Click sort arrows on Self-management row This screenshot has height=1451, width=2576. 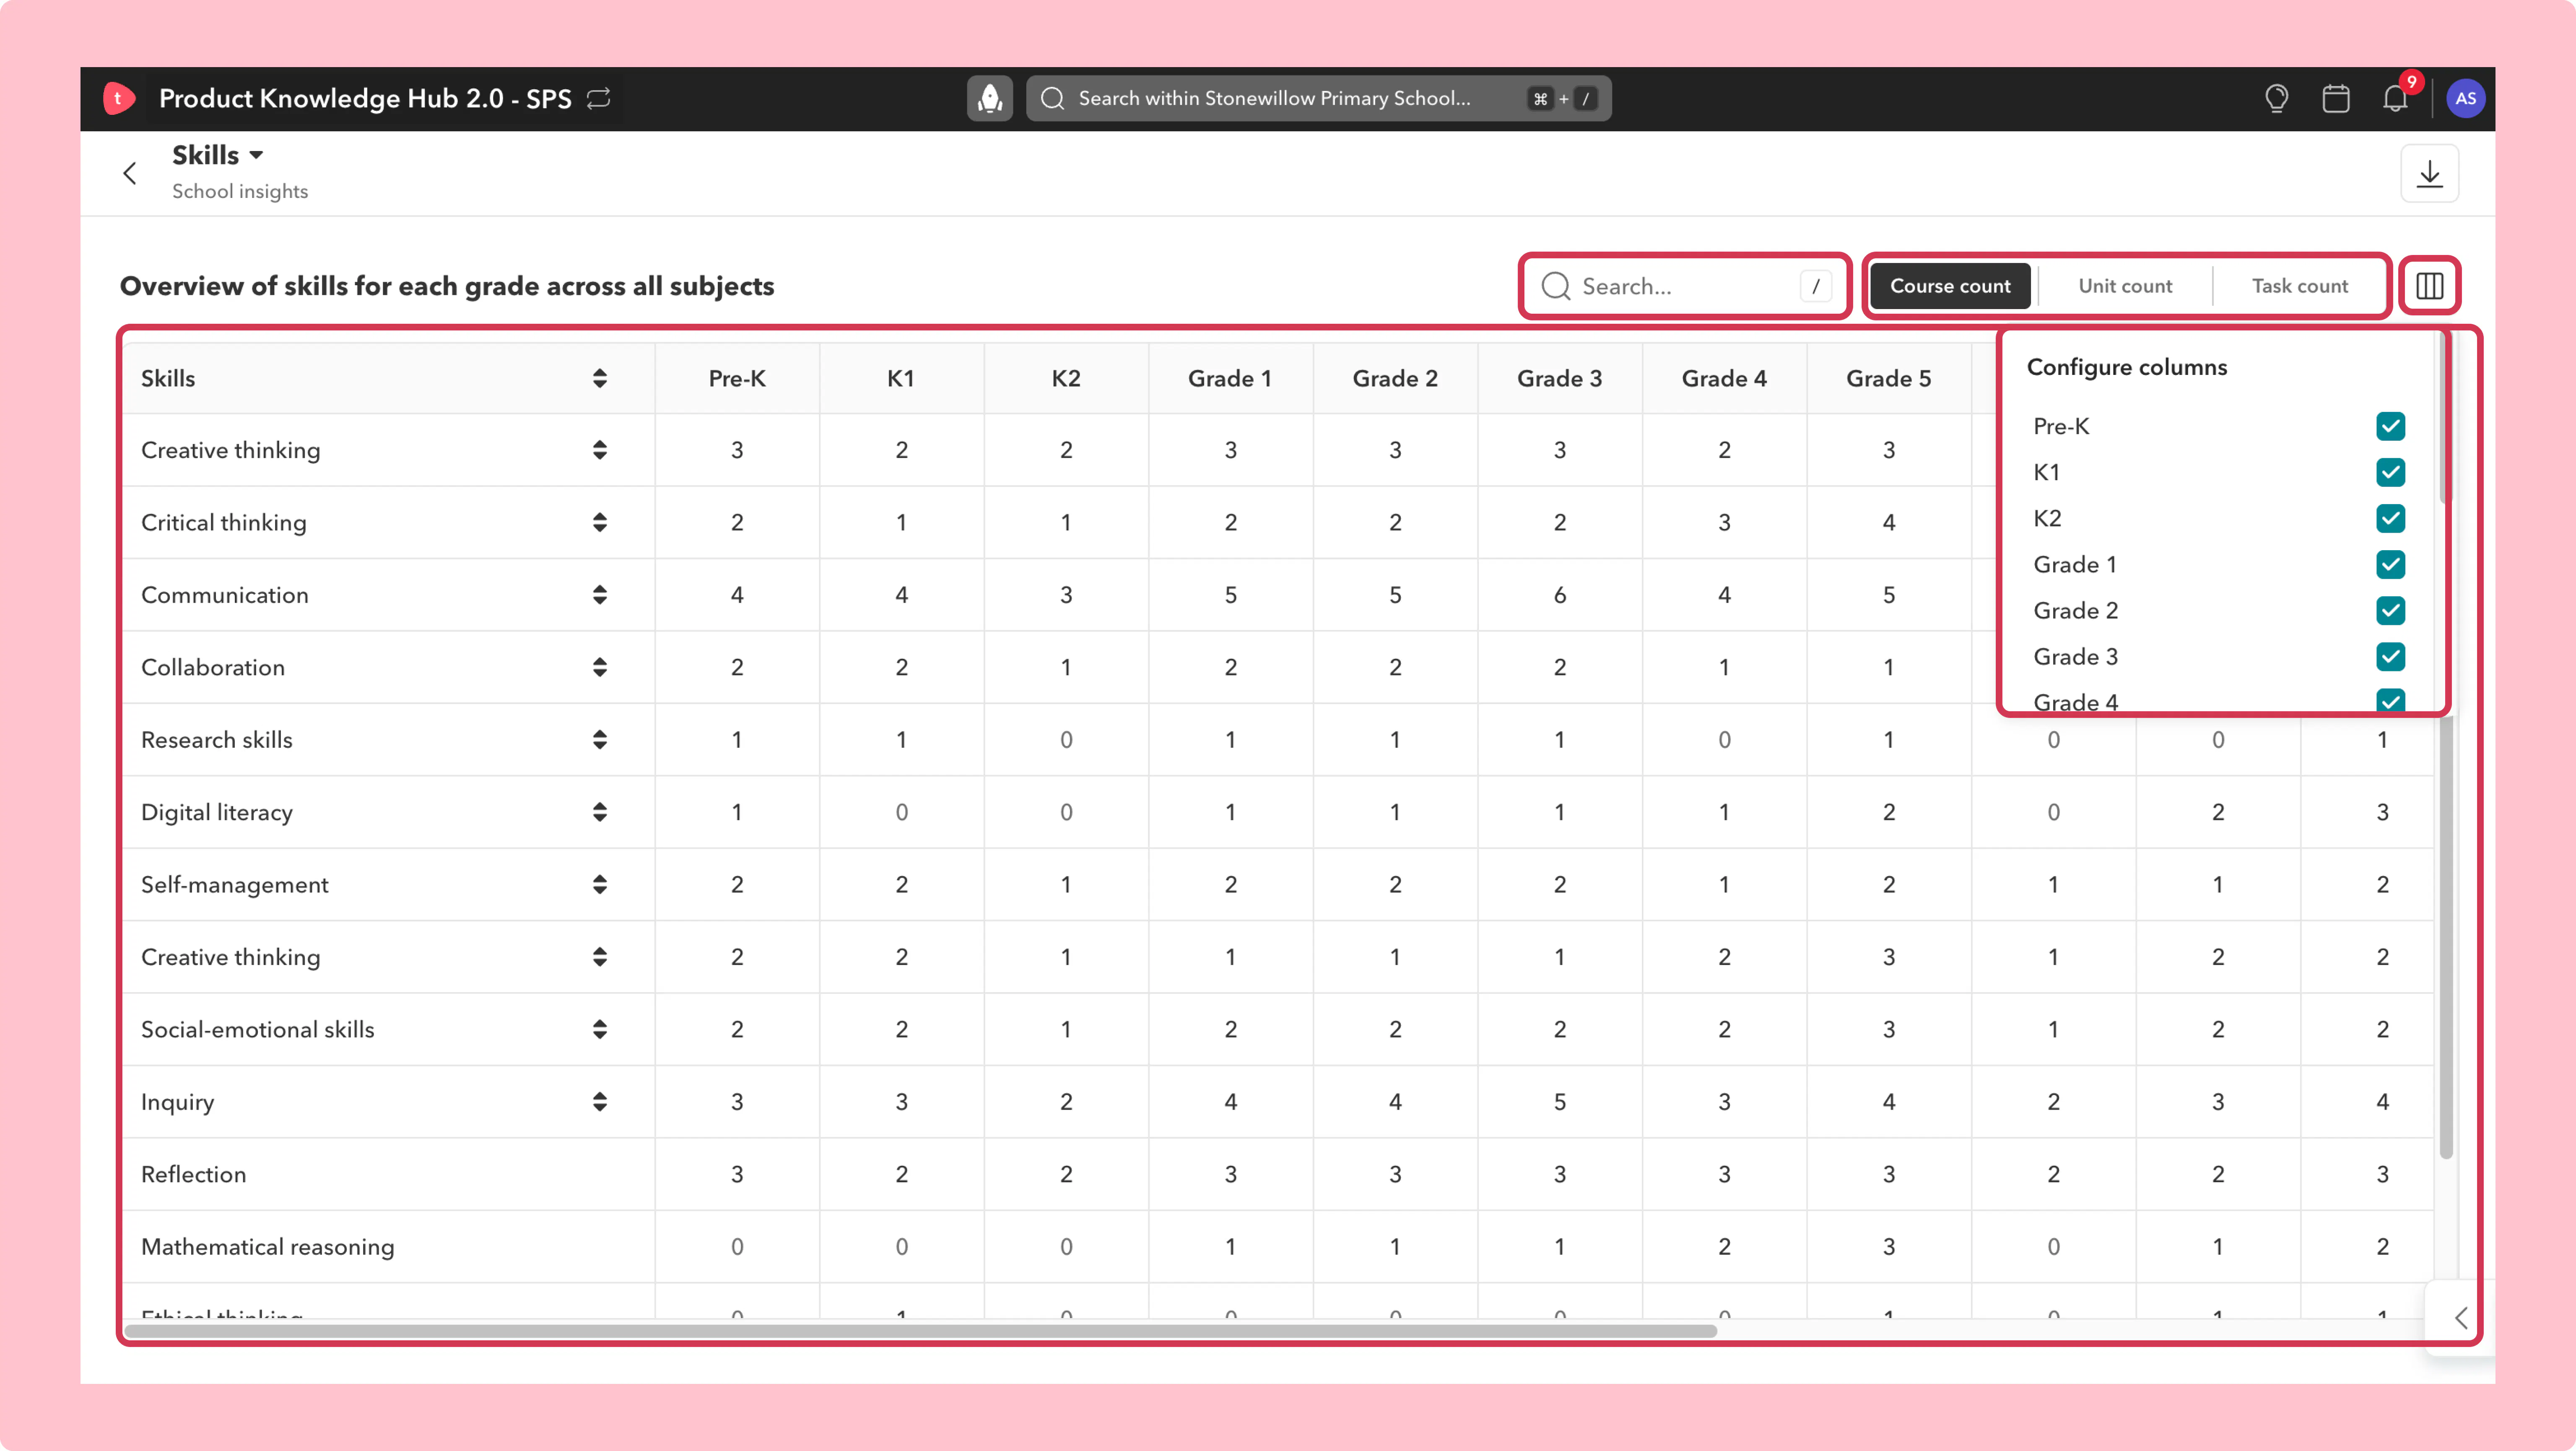pyautogui.click(x=600, y=885)
